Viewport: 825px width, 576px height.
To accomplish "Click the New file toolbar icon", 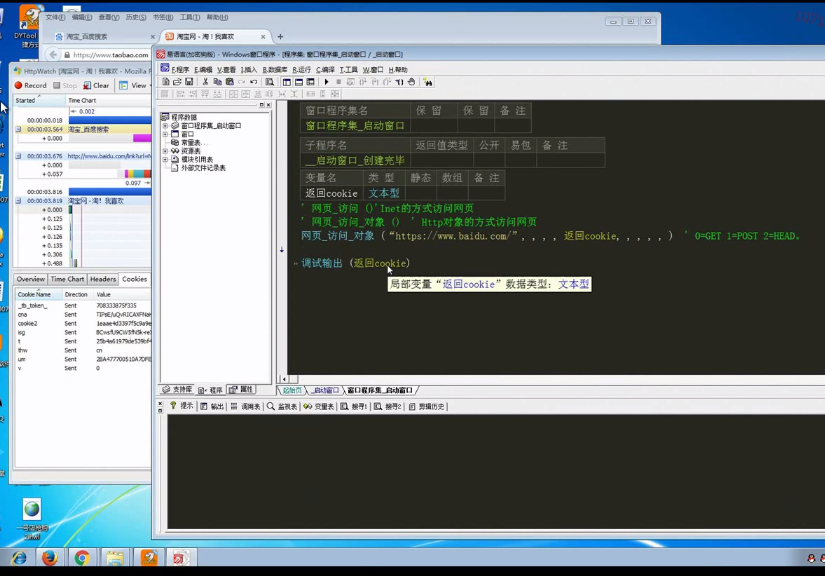I will [166, 82].
